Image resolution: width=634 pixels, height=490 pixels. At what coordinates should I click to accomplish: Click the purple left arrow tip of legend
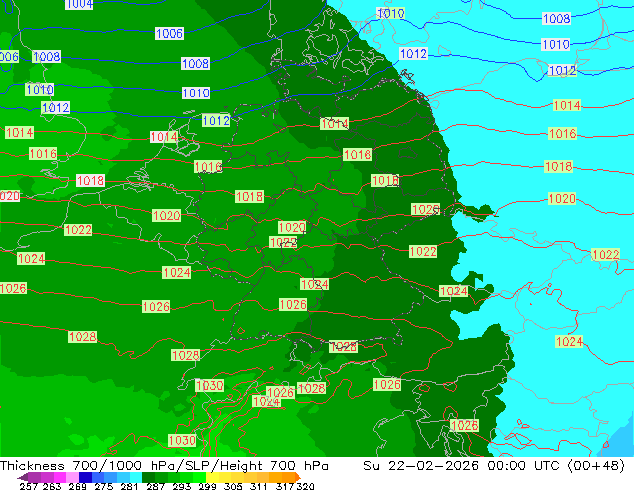22,477
